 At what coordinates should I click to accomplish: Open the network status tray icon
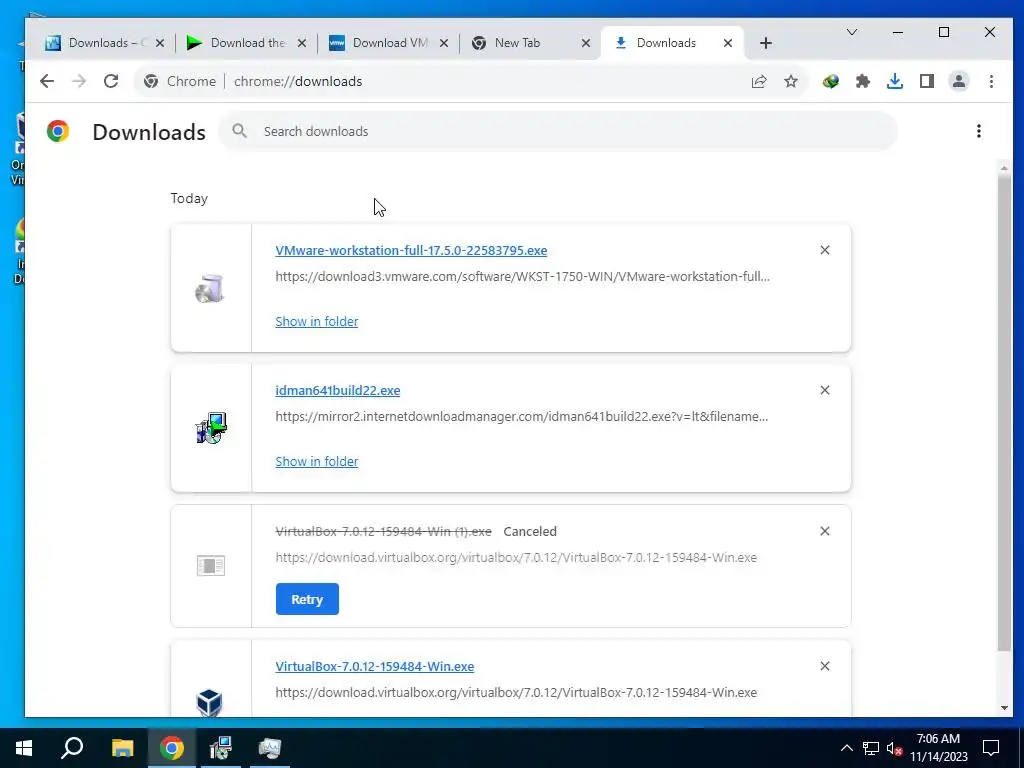coord(871,748)
